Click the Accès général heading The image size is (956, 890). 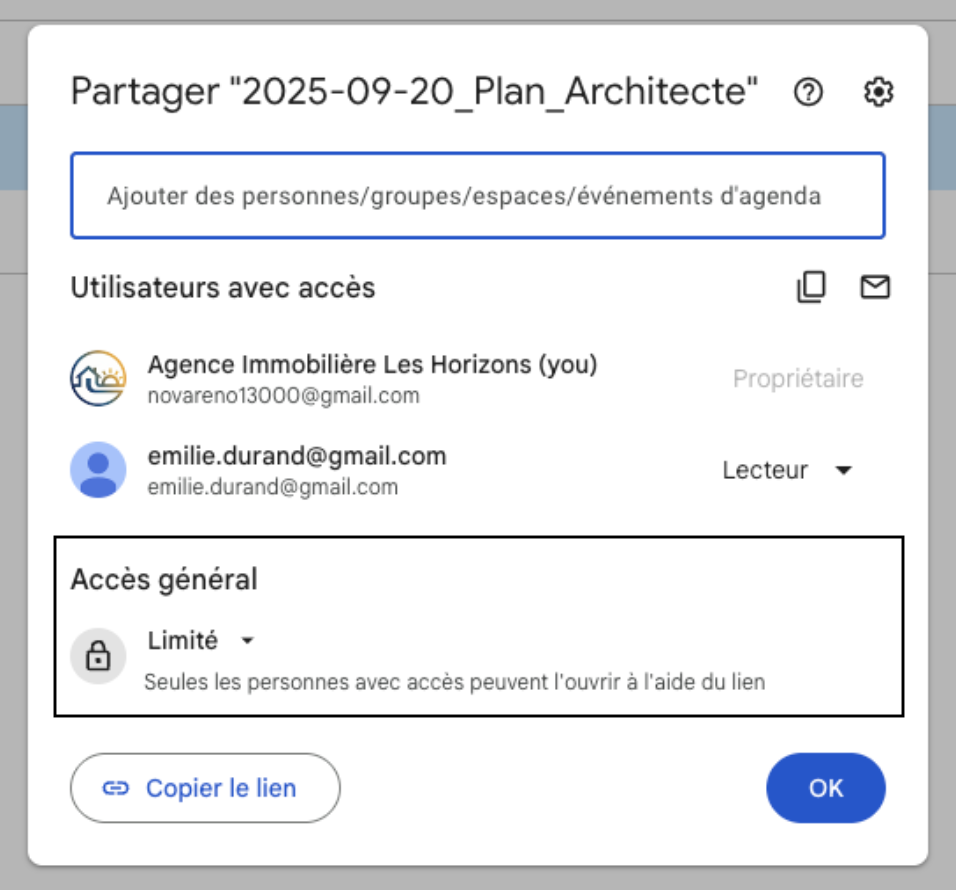164,579
